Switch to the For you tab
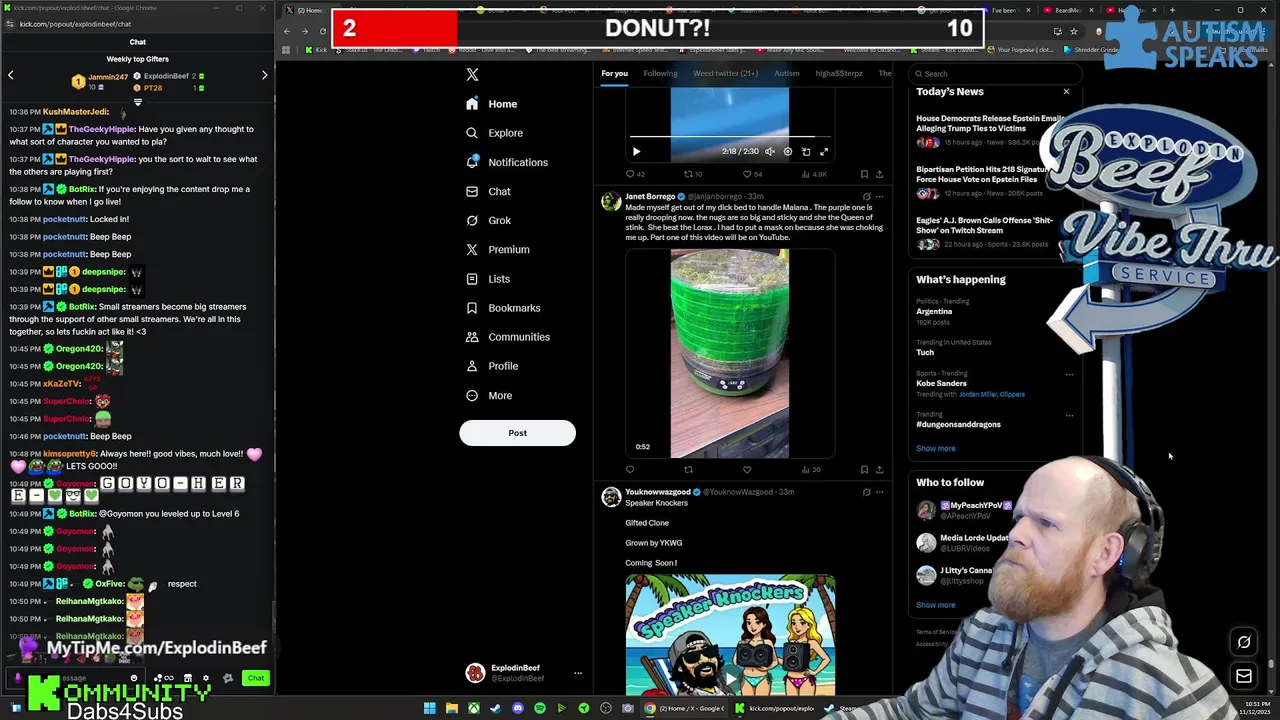 [x=614, y=73]
